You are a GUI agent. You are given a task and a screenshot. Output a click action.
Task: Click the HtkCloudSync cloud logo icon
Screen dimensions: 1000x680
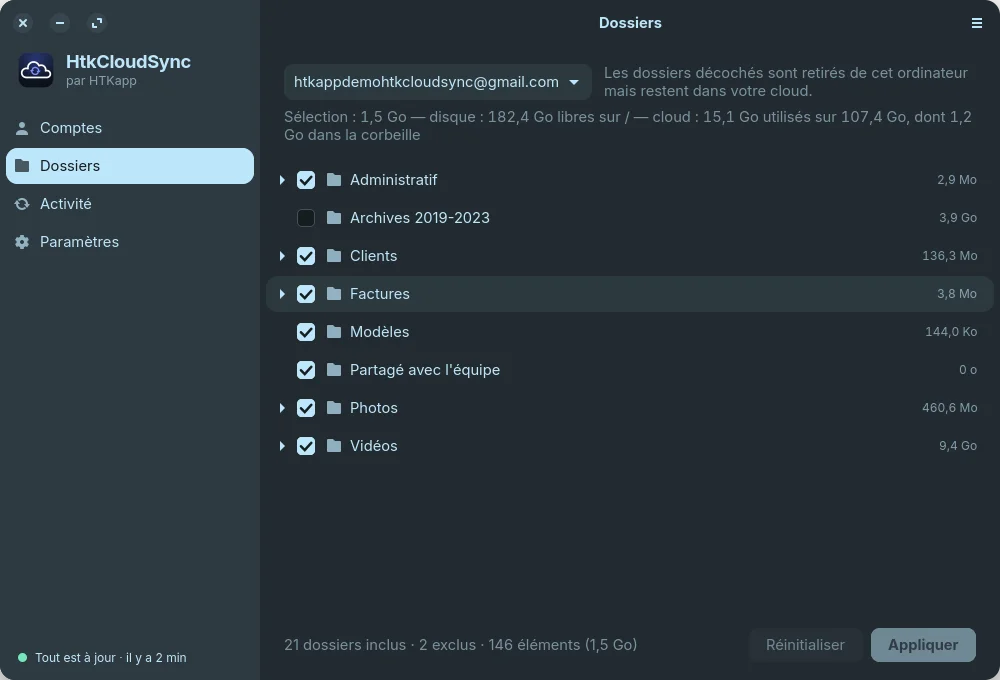point(36,70)
